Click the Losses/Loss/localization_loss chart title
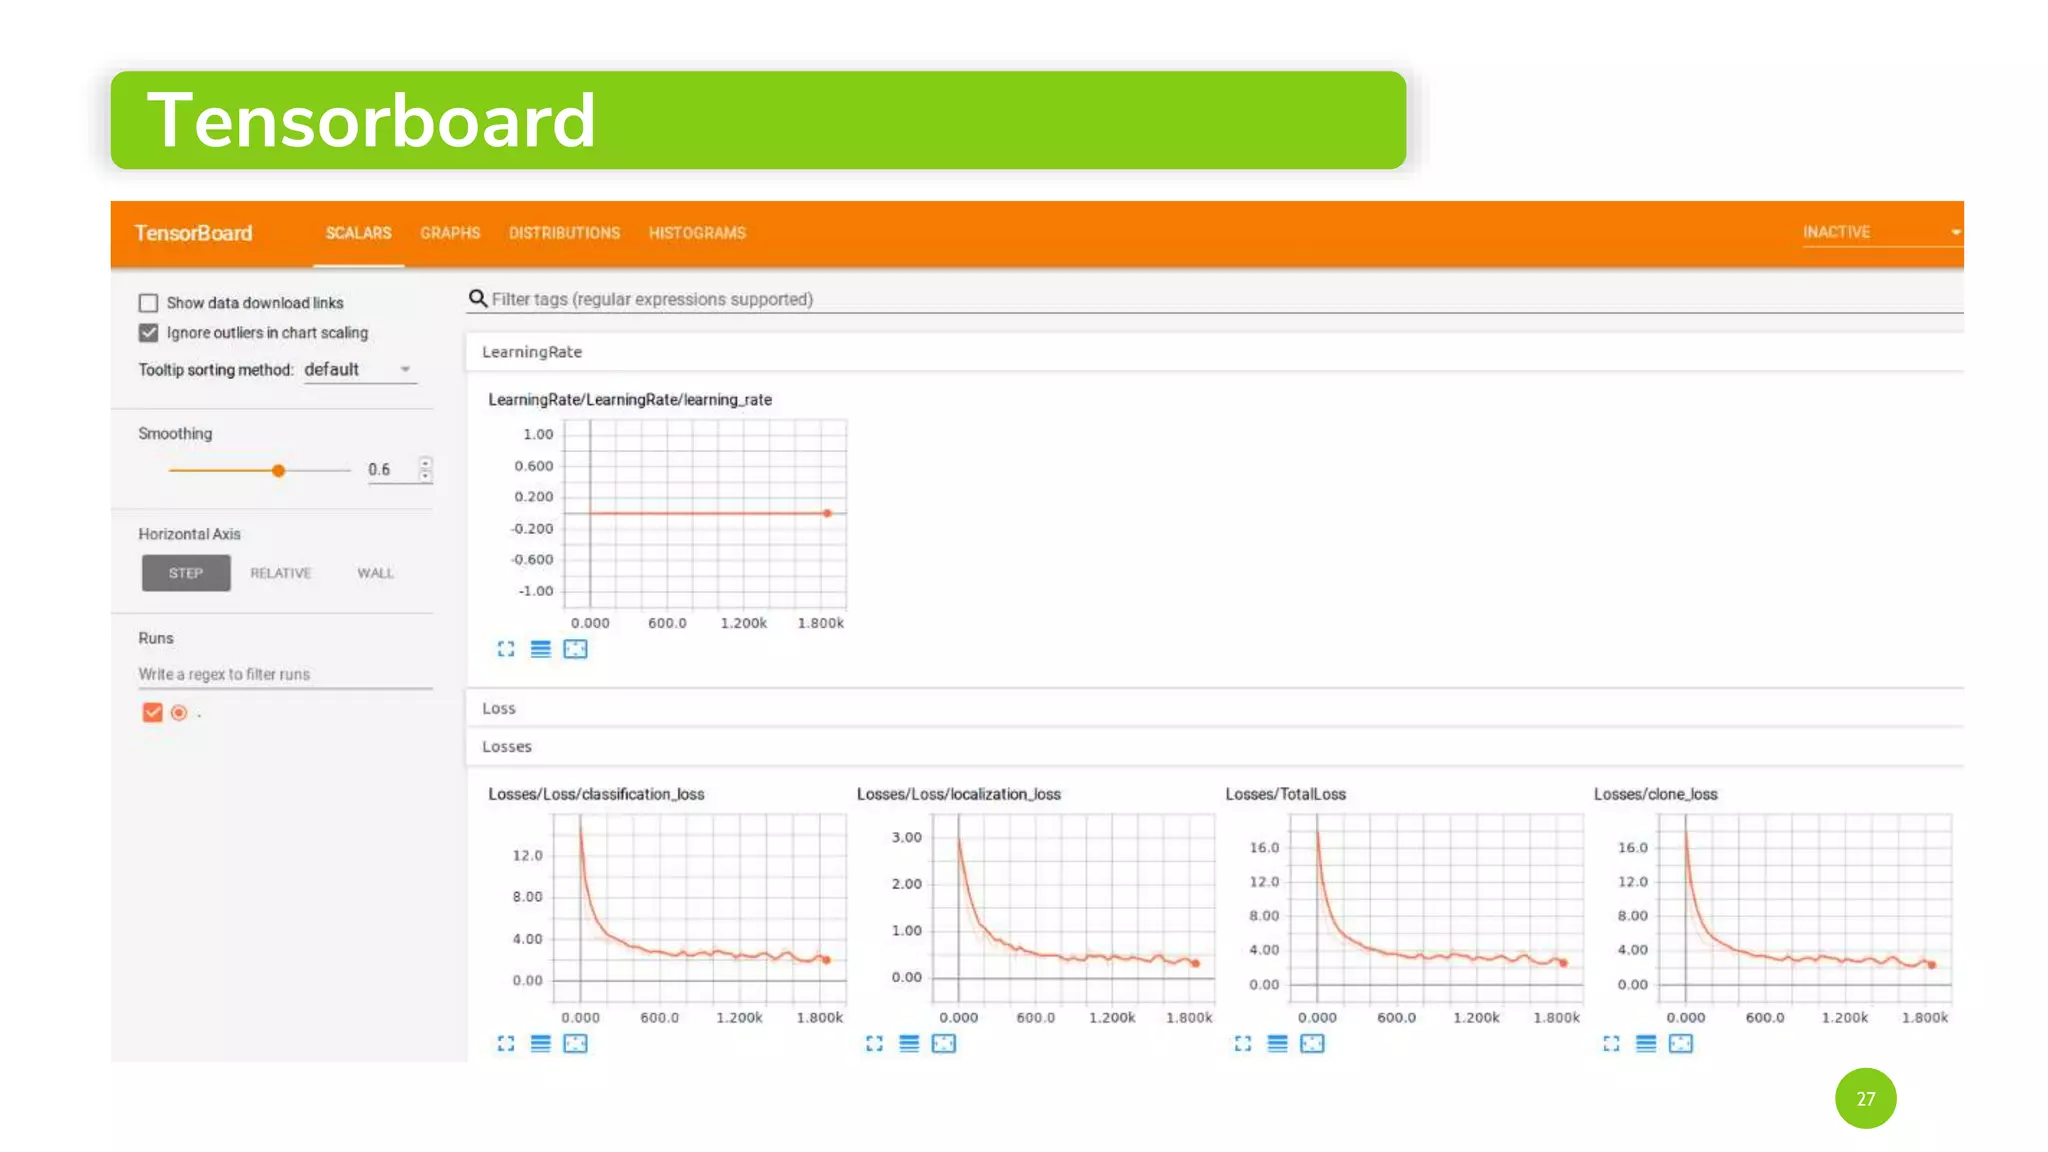The image size is (2048, 1152). click(958, 794)
